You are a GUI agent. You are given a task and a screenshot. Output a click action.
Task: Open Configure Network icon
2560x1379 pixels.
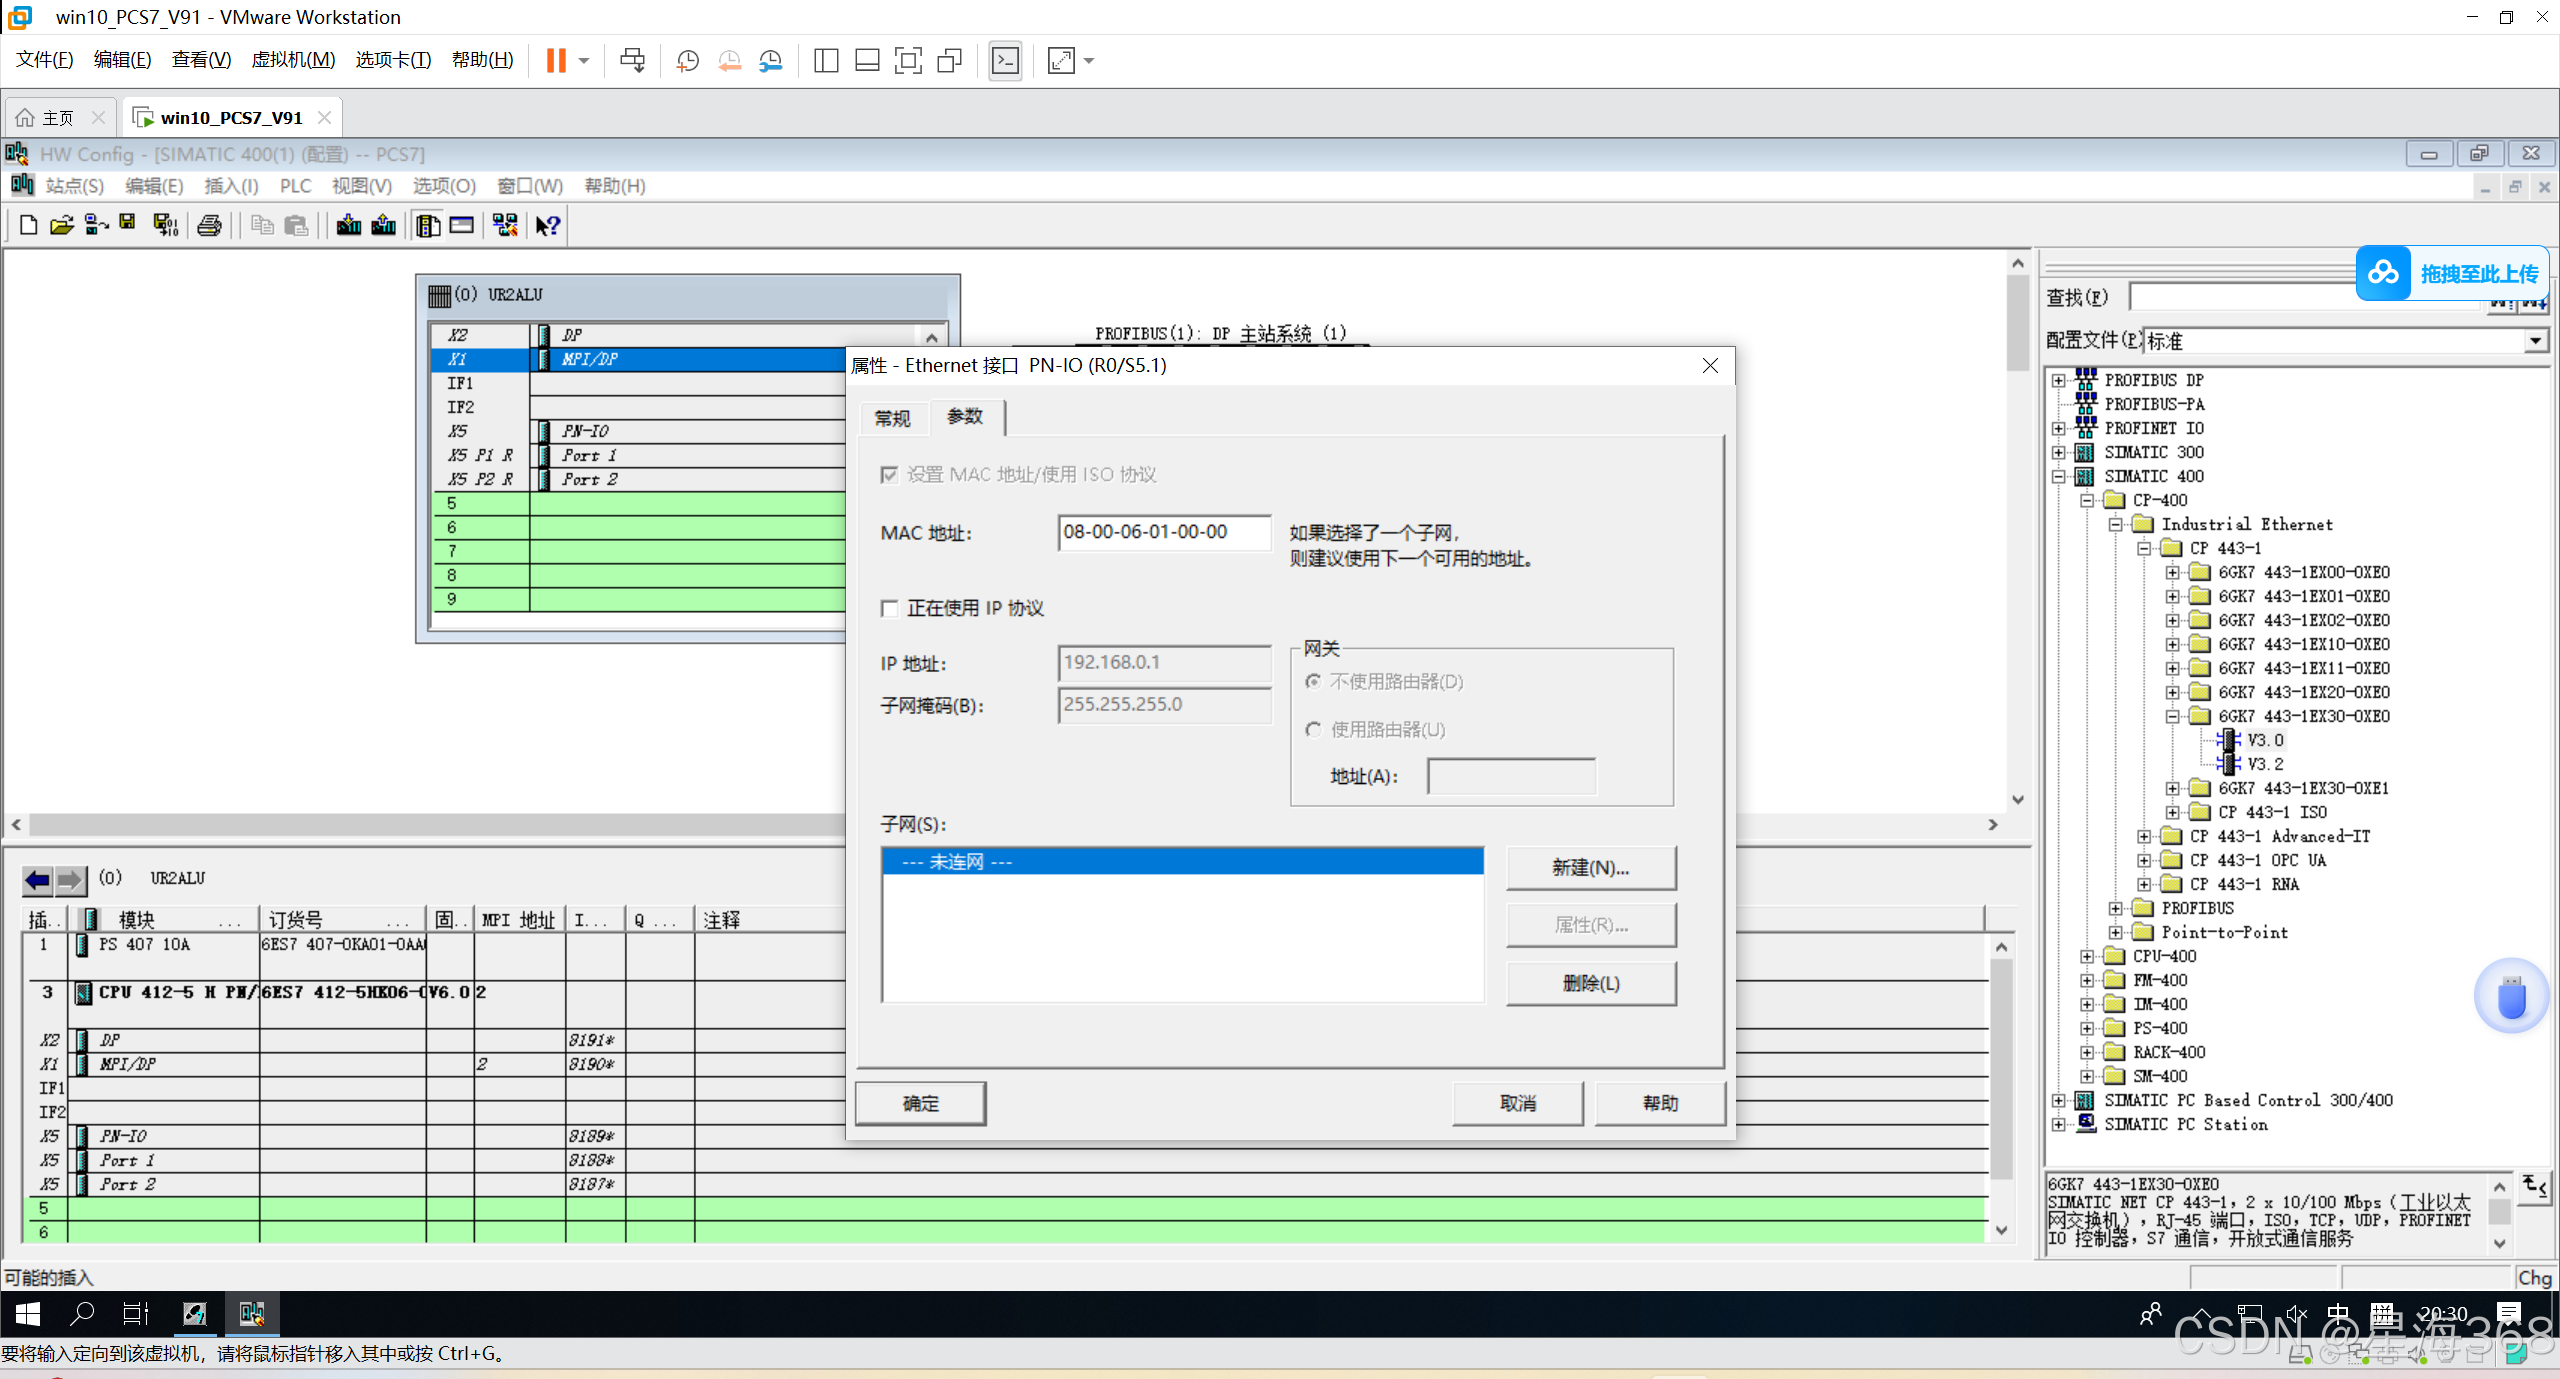(505, 225)
